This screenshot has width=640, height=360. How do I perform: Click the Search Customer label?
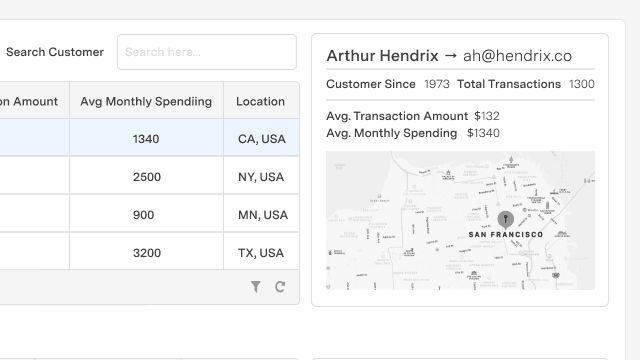pyautogui.click(x=55, y=52)
